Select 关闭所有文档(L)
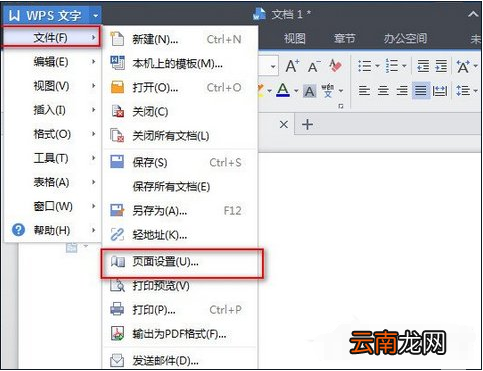Viewport: 483px width, 371px height. pyautogui.click(x=180, y=136)
